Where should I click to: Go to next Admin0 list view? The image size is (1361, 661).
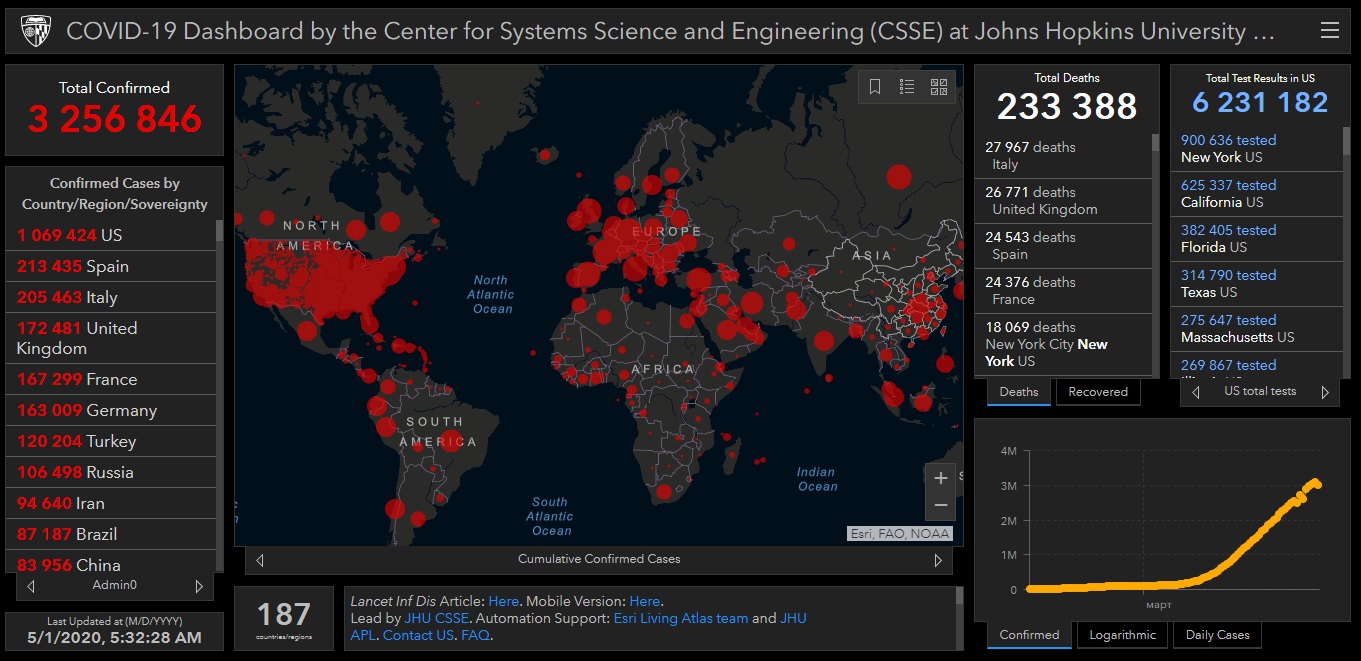click(199, 586)
